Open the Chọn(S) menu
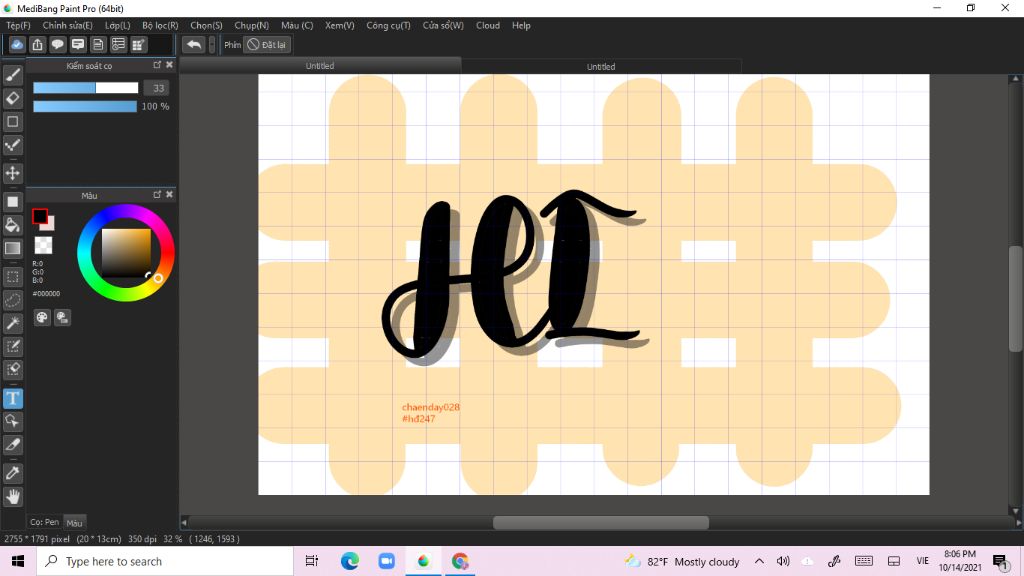 [206, 25]
